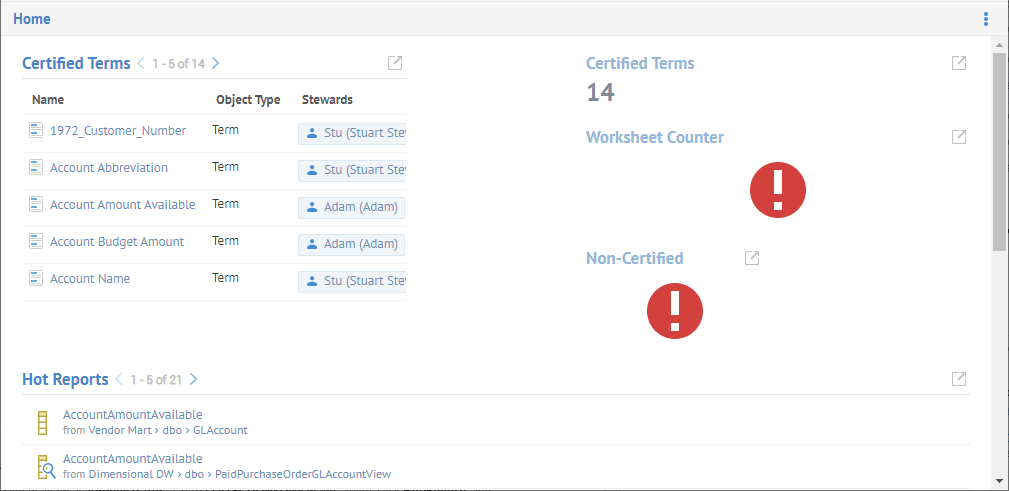The height and width of the screenshot is (491, 1009).
Task: Show next page of Hot Reports
Action: 194,379
